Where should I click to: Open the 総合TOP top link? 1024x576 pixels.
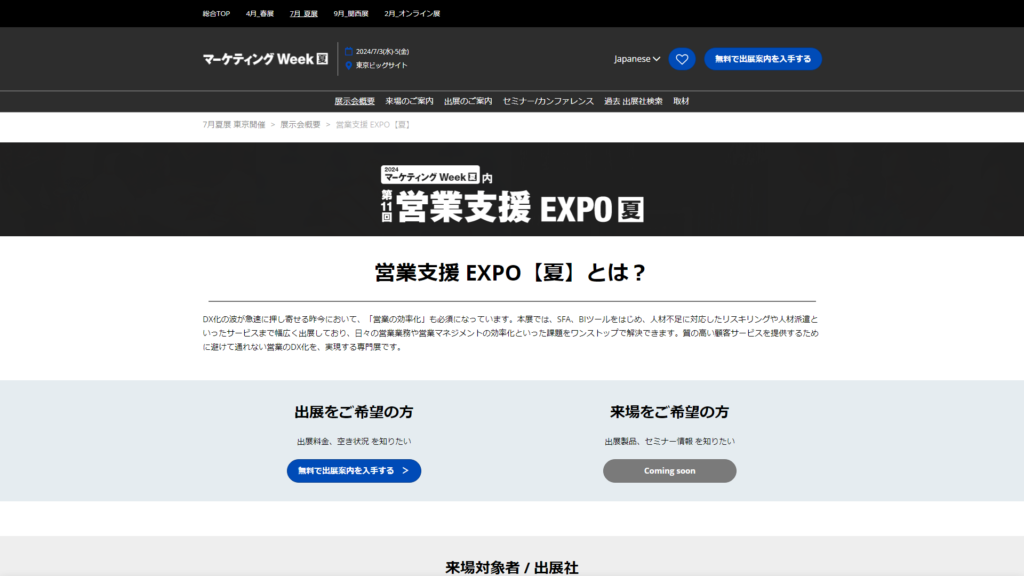(216, 14)
